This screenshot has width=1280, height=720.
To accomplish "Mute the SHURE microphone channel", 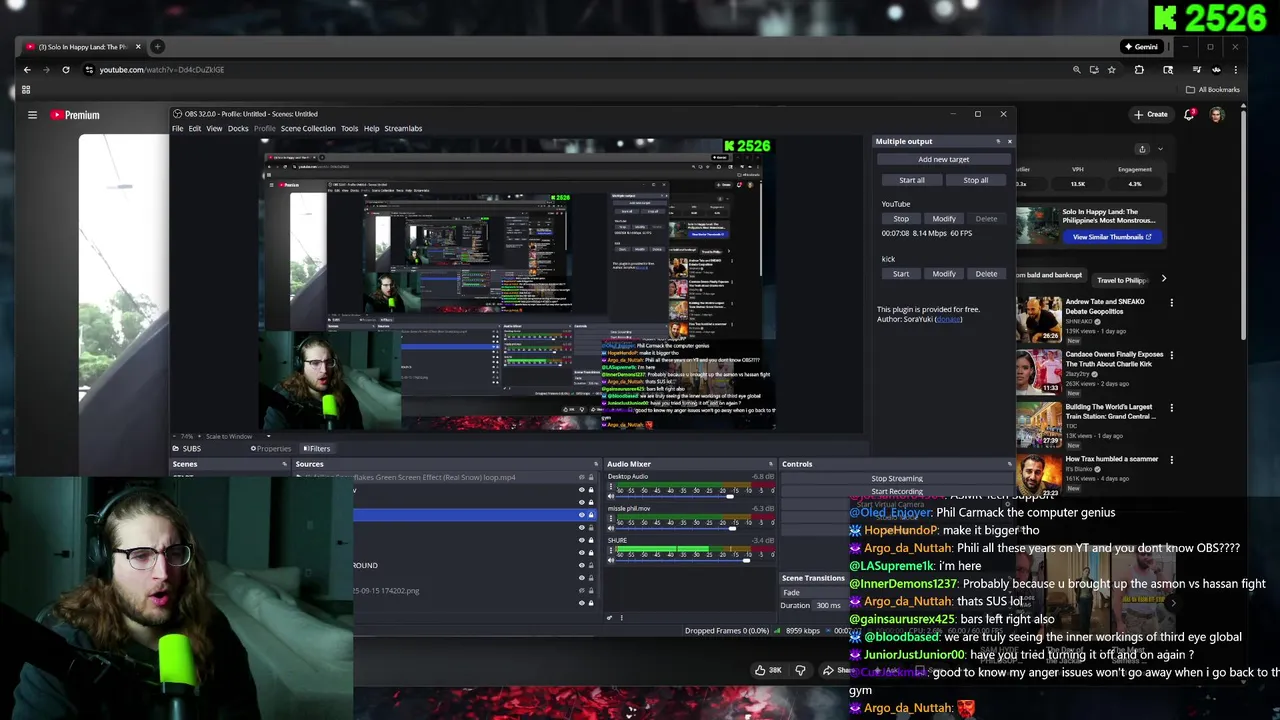I will (x=611, y=561).
